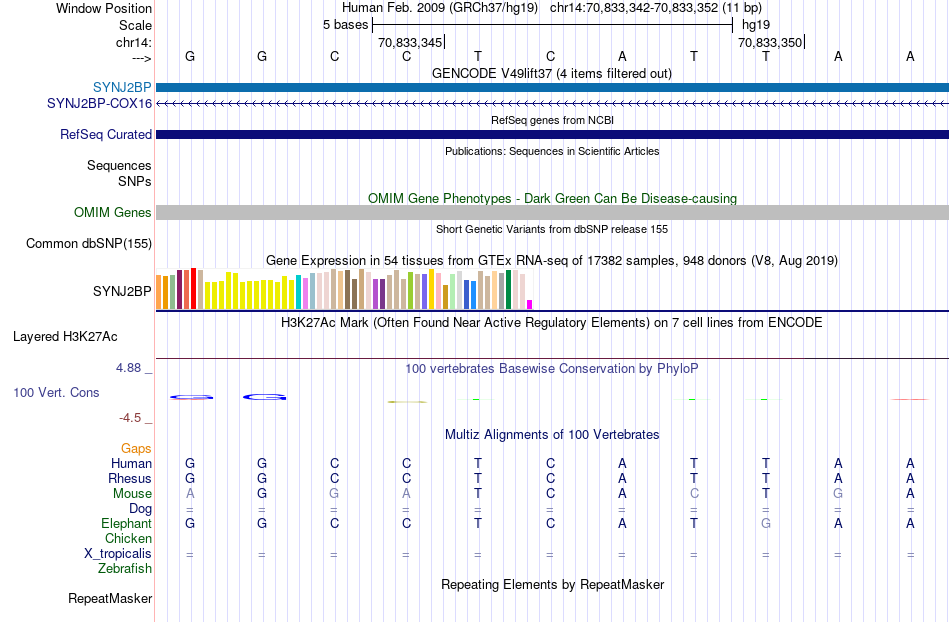Select the Zebrafish species row label
Image resolution: width=950 pixels, height=622 pixels.
(x=125, y=569)
